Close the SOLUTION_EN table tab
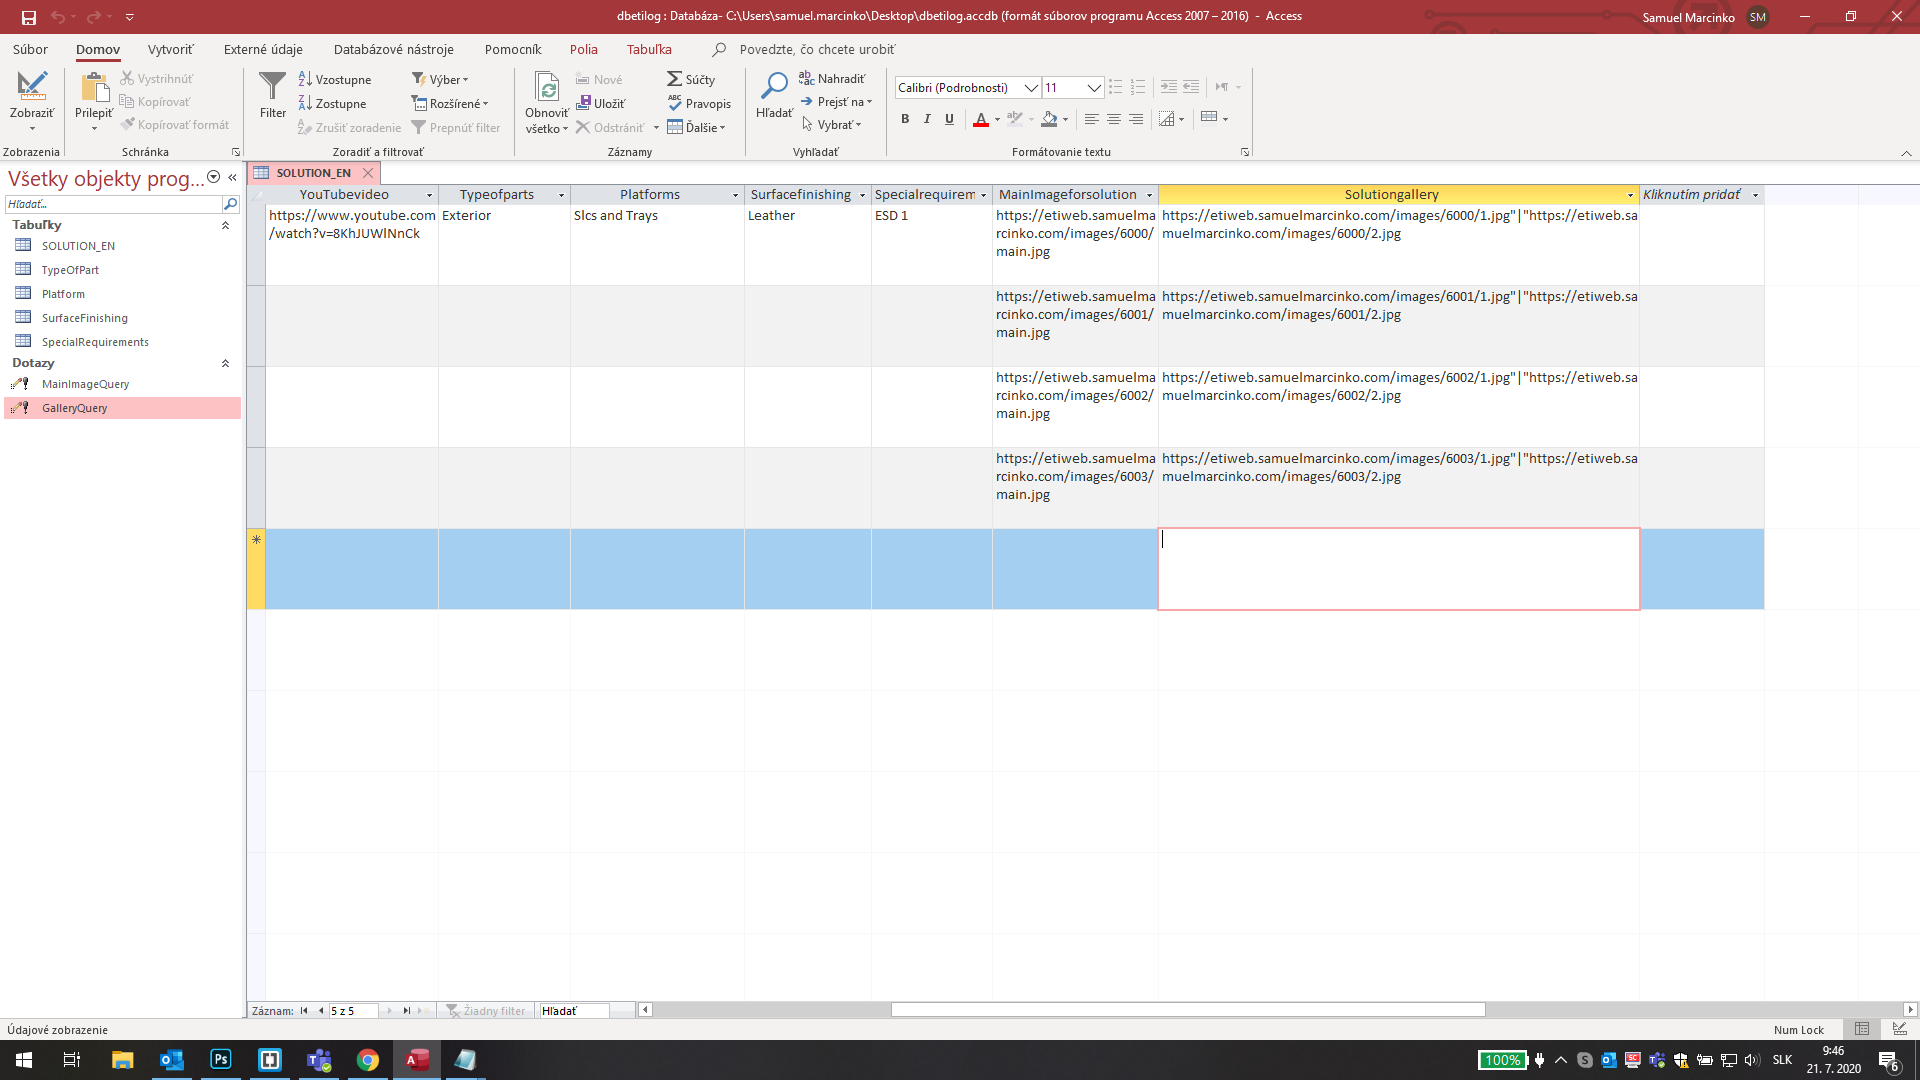Viewport: 1920px width, 1080px height. [x=368, y=173]
